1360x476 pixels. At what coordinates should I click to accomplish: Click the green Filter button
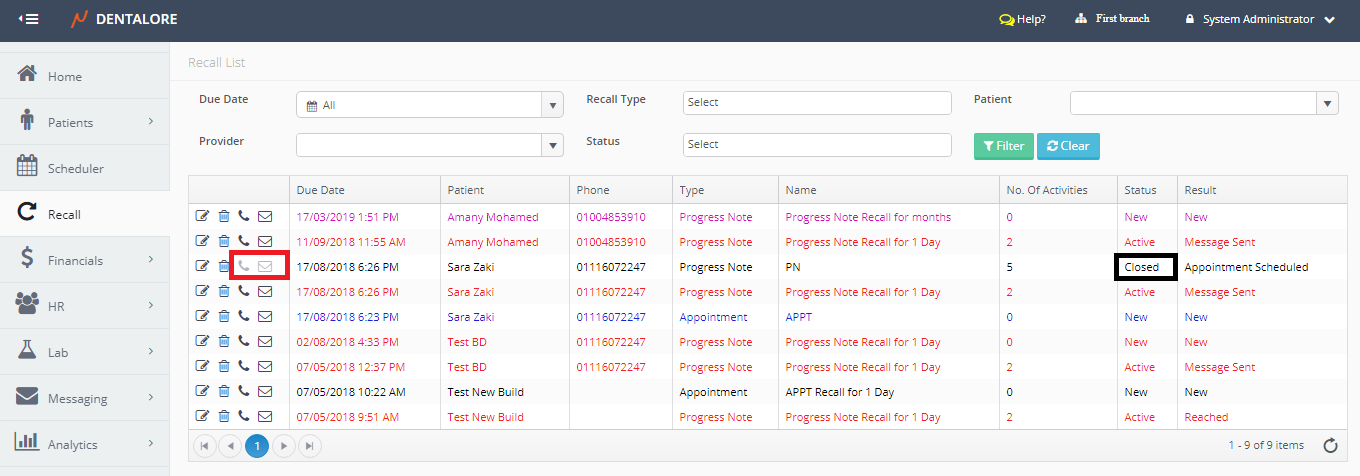click(x=1003, y=146)
